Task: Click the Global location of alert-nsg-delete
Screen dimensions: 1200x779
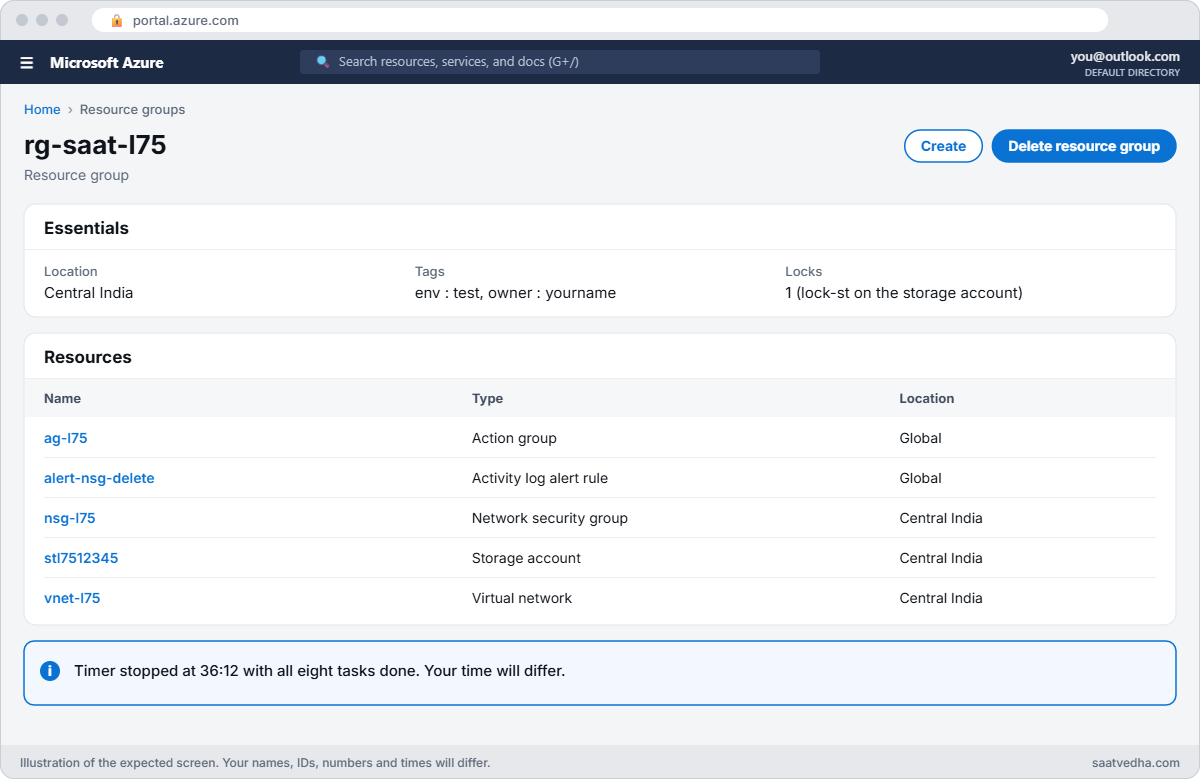Action: 921,478
